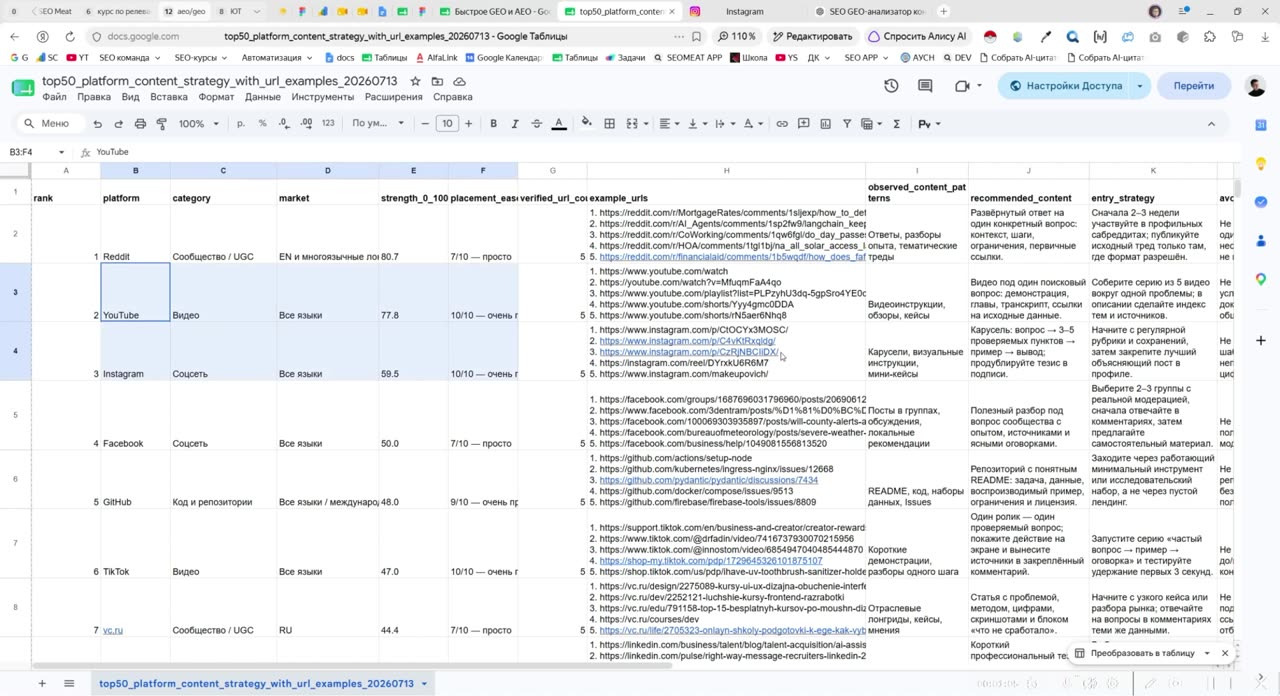The width and height of the screenshot is (1280, 696).
Task: Click the redo arrow icon
Action: pos(118,124)
